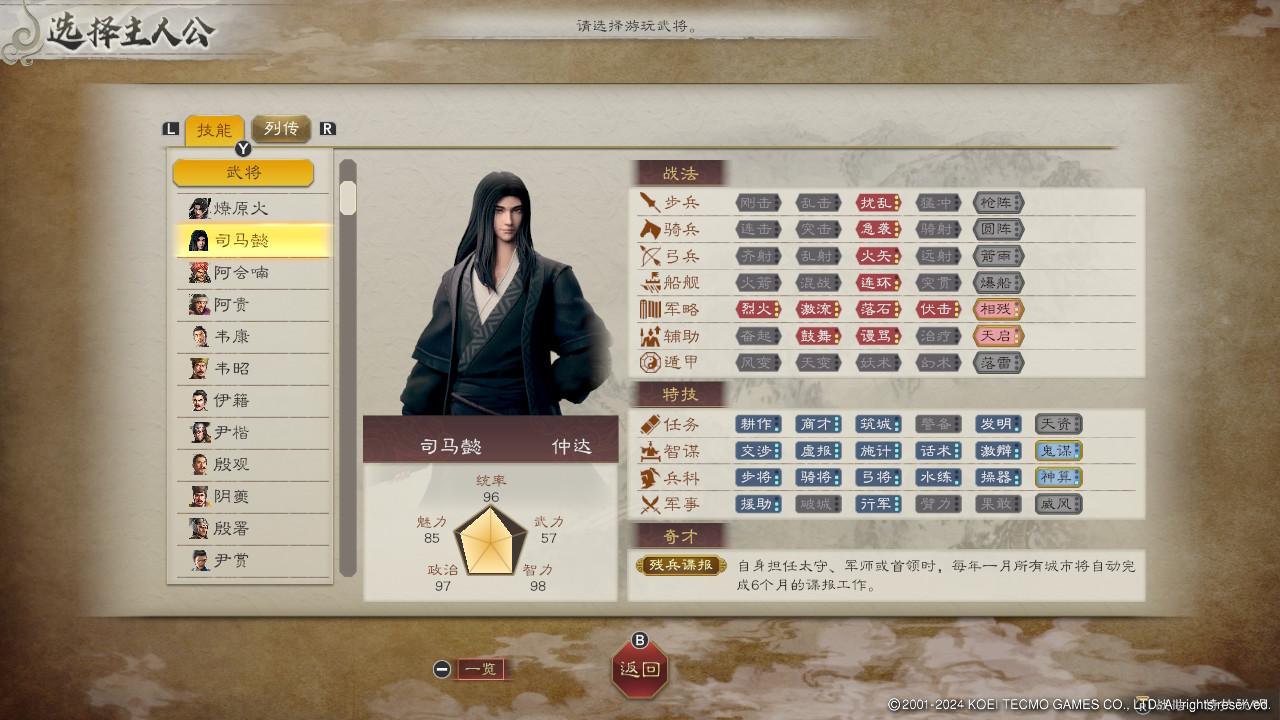The width and height of the screenshot is (1280, 720).
Task: Click the officer list scrollbar handle
Action: click(x=348, y=198)
